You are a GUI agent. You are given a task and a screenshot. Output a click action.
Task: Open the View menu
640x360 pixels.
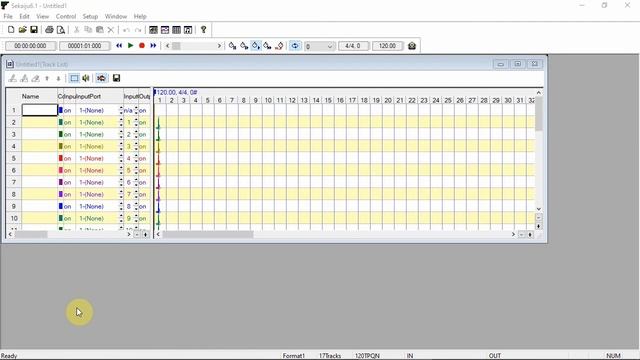click(42, 16)
